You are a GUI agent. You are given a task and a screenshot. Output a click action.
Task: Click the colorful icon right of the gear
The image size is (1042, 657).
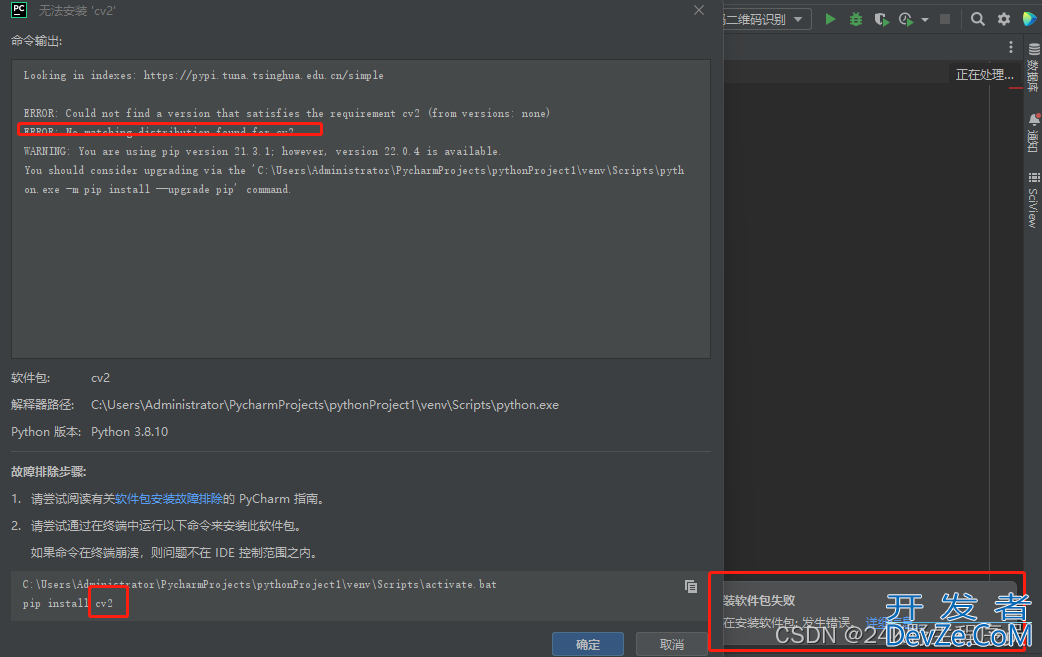(x=1029, y=19)
